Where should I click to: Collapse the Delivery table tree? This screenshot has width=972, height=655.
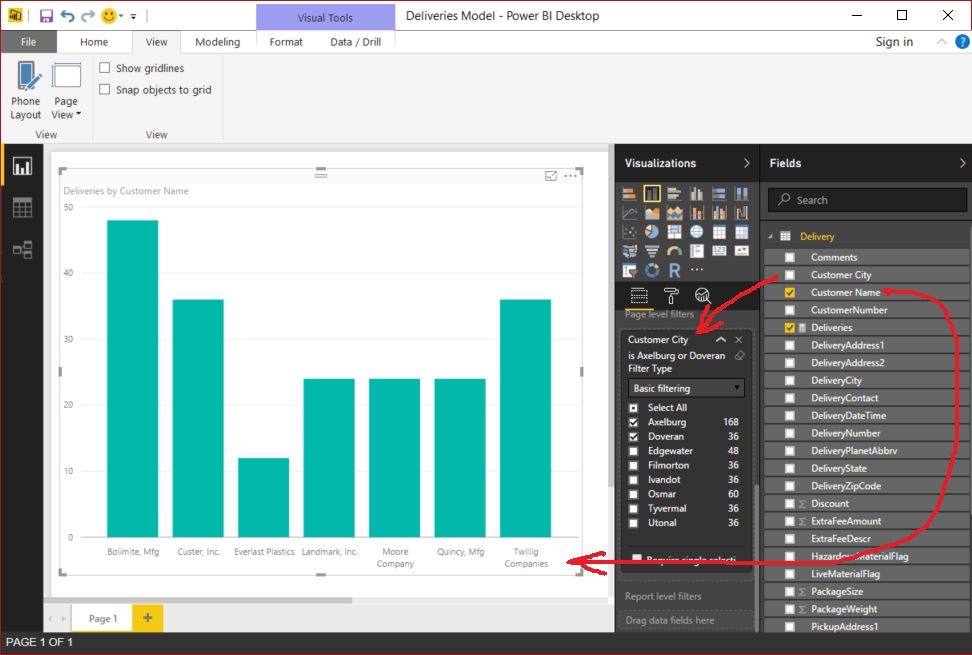pyautogui.click(x=771, y=237)
